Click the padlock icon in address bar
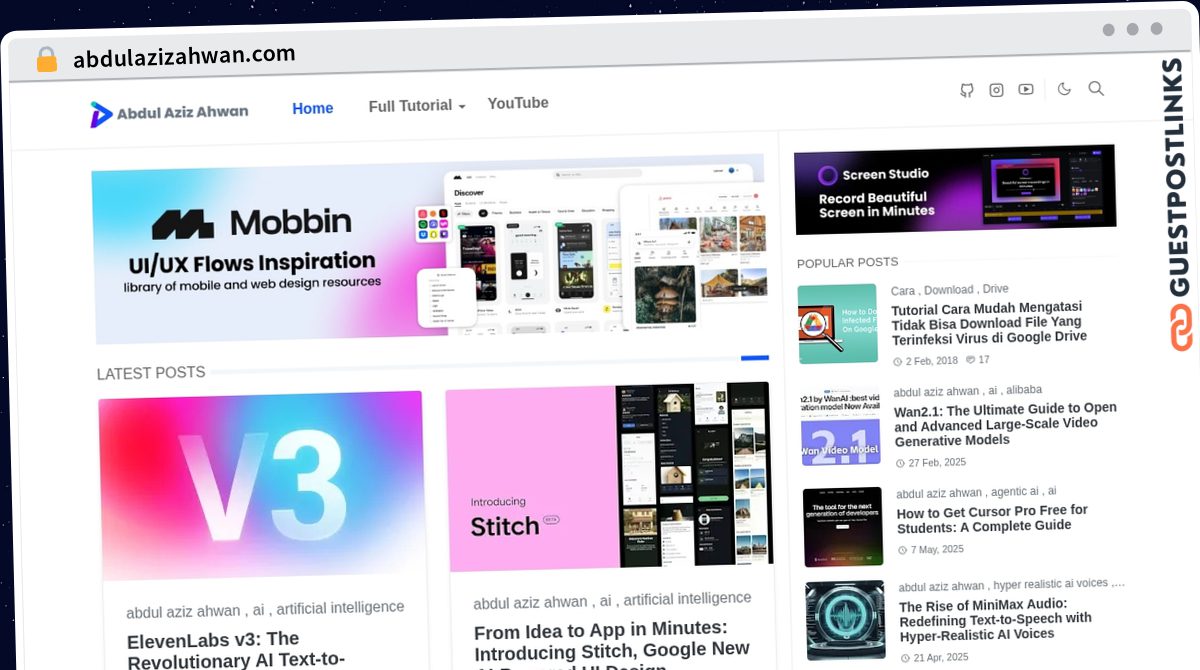 (x=46, y=59)
